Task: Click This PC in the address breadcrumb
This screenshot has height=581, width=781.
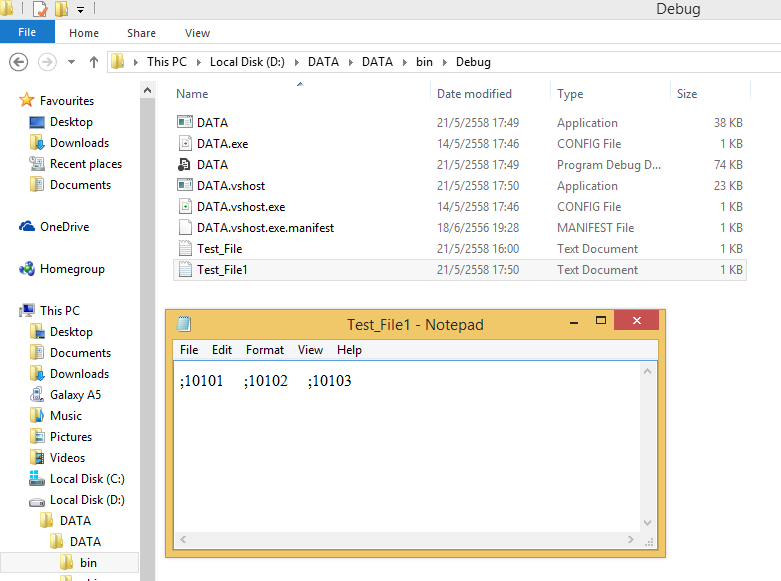Action: click(167, 62)
